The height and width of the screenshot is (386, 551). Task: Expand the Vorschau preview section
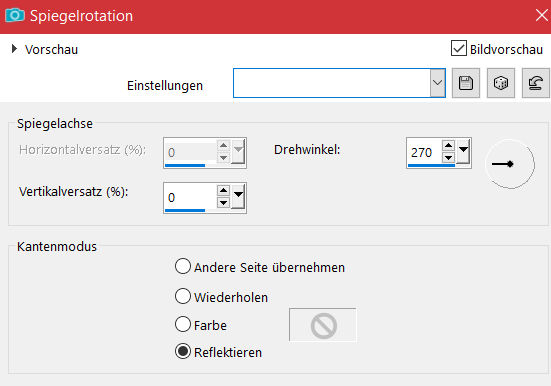point(14,49)
